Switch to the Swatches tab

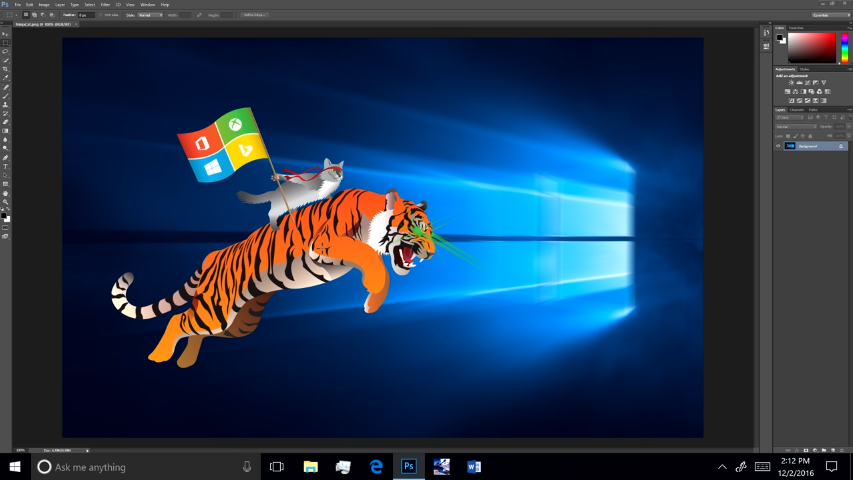(796, 28)
